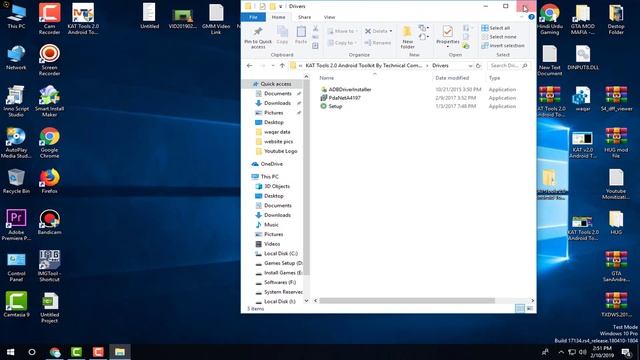The width and height of the screenshot is (640, 360).
Task: Select the PdaNetA4197 file
Action: (344, 98)
